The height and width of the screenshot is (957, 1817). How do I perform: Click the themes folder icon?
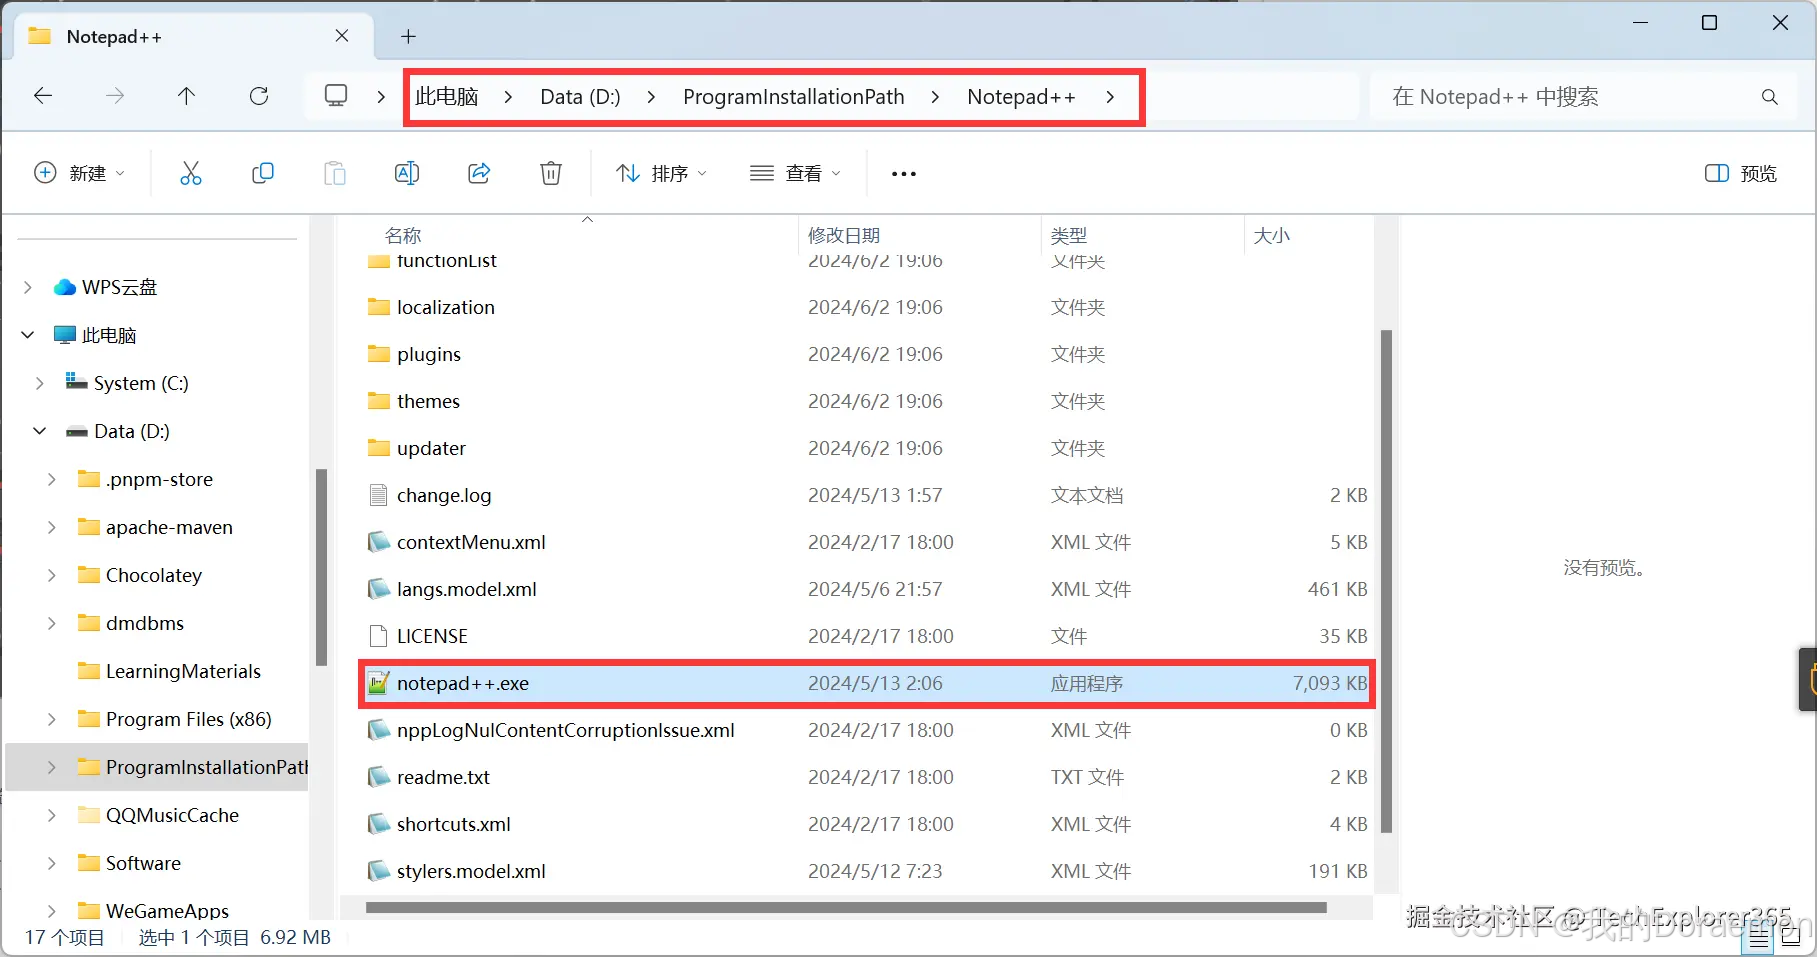tap(378, 401)
